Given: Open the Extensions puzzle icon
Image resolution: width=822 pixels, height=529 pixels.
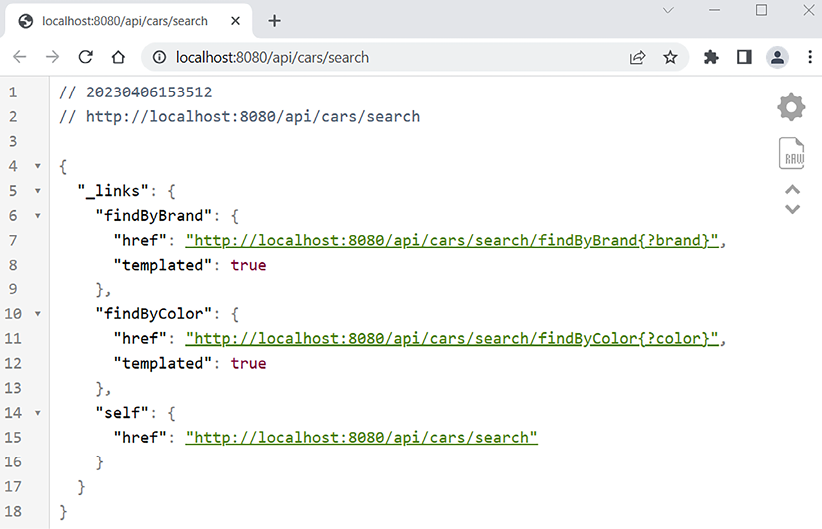Looking at the screenshot, I should point(711,58).
